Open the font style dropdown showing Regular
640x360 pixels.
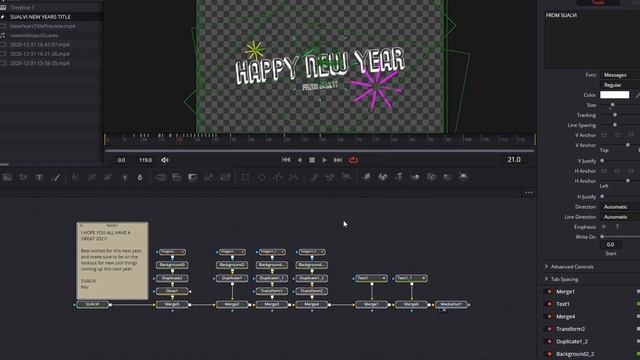tap(620, 85)
